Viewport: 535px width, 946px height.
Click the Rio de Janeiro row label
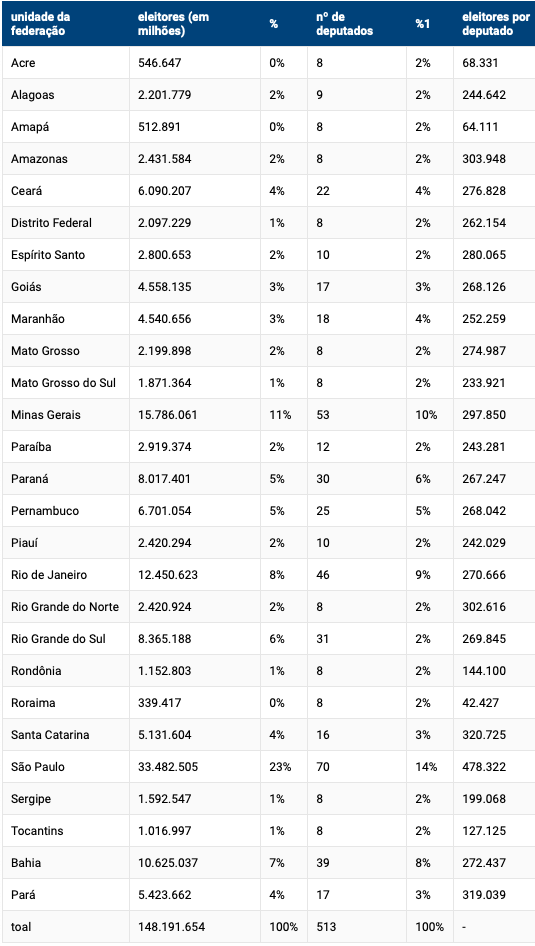tap(49, 575)
